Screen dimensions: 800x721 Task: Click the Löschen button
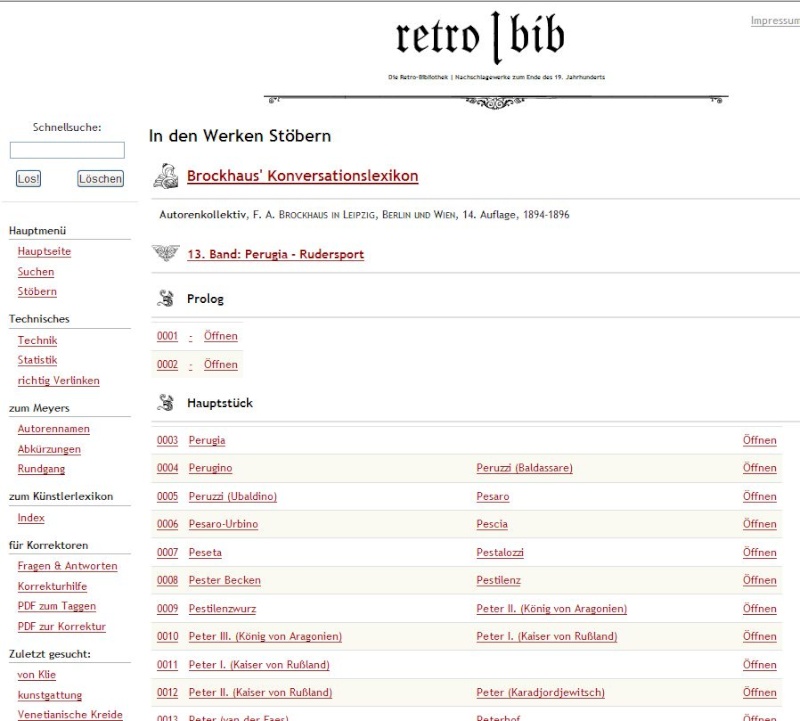[x=101, y=179]
